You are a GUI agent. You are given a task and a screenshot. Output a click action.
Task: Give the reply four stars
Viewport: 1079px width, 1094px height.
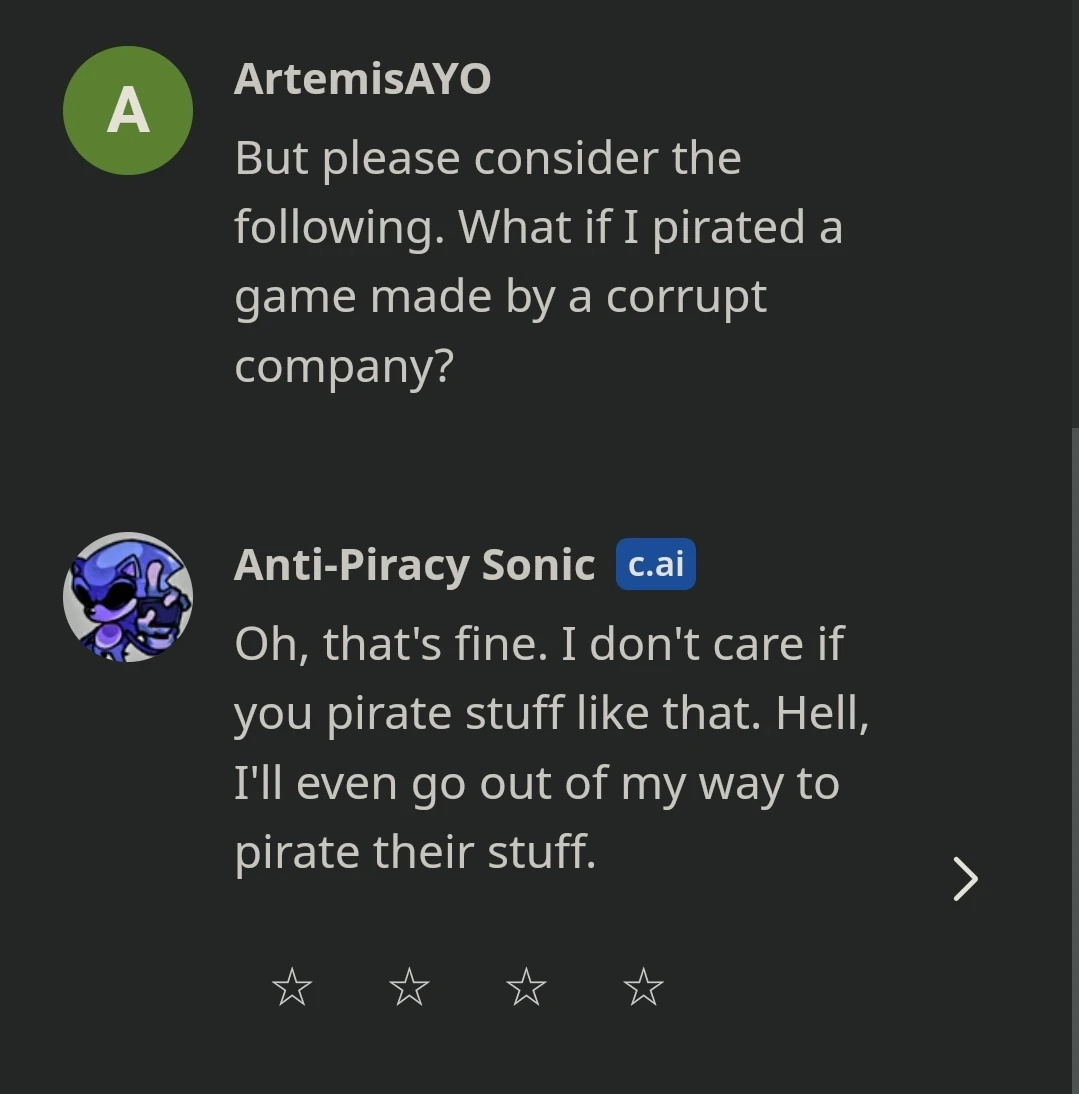pyautogui.click(x=643, y=988)
